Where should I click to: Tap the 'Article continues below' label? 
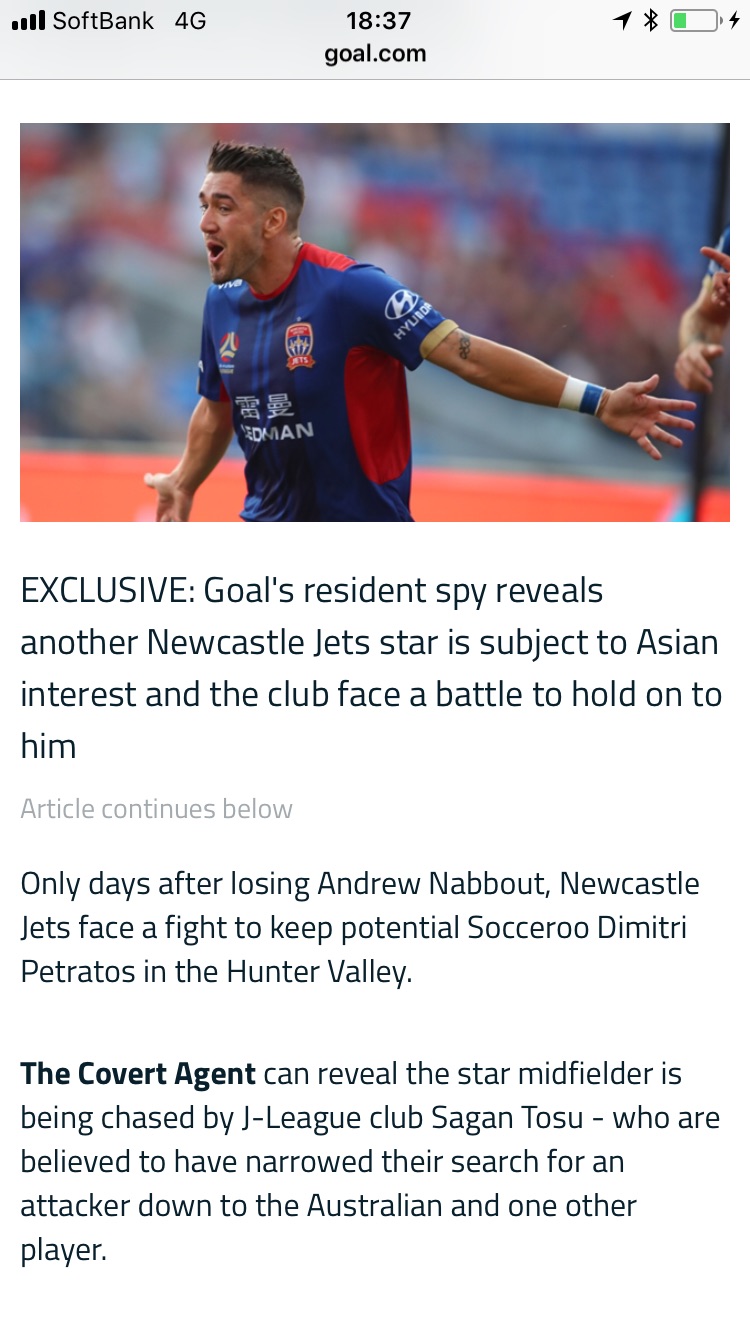click(156, 808)
